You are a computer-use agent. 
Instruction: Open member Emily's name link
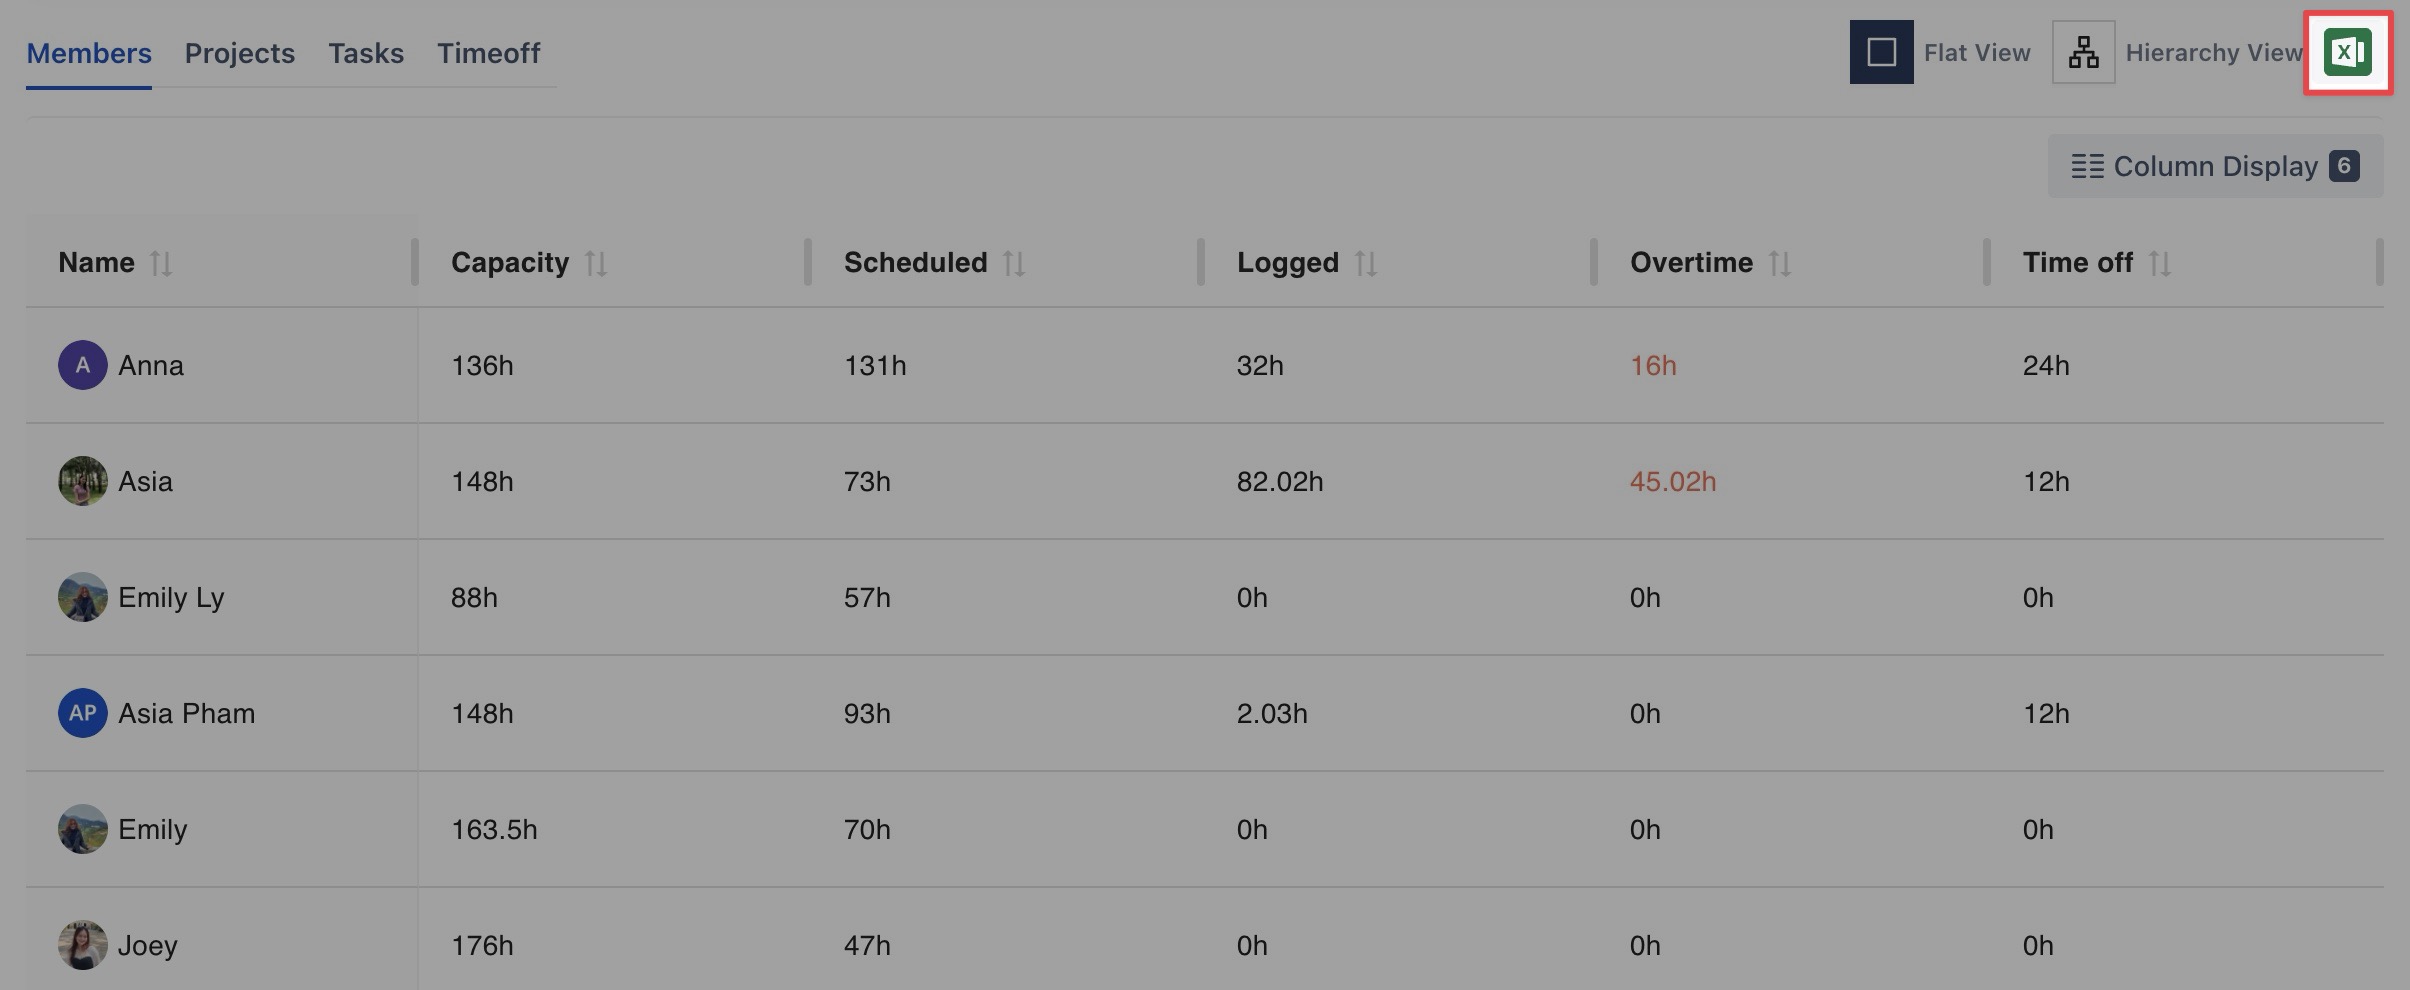[153, 829]
